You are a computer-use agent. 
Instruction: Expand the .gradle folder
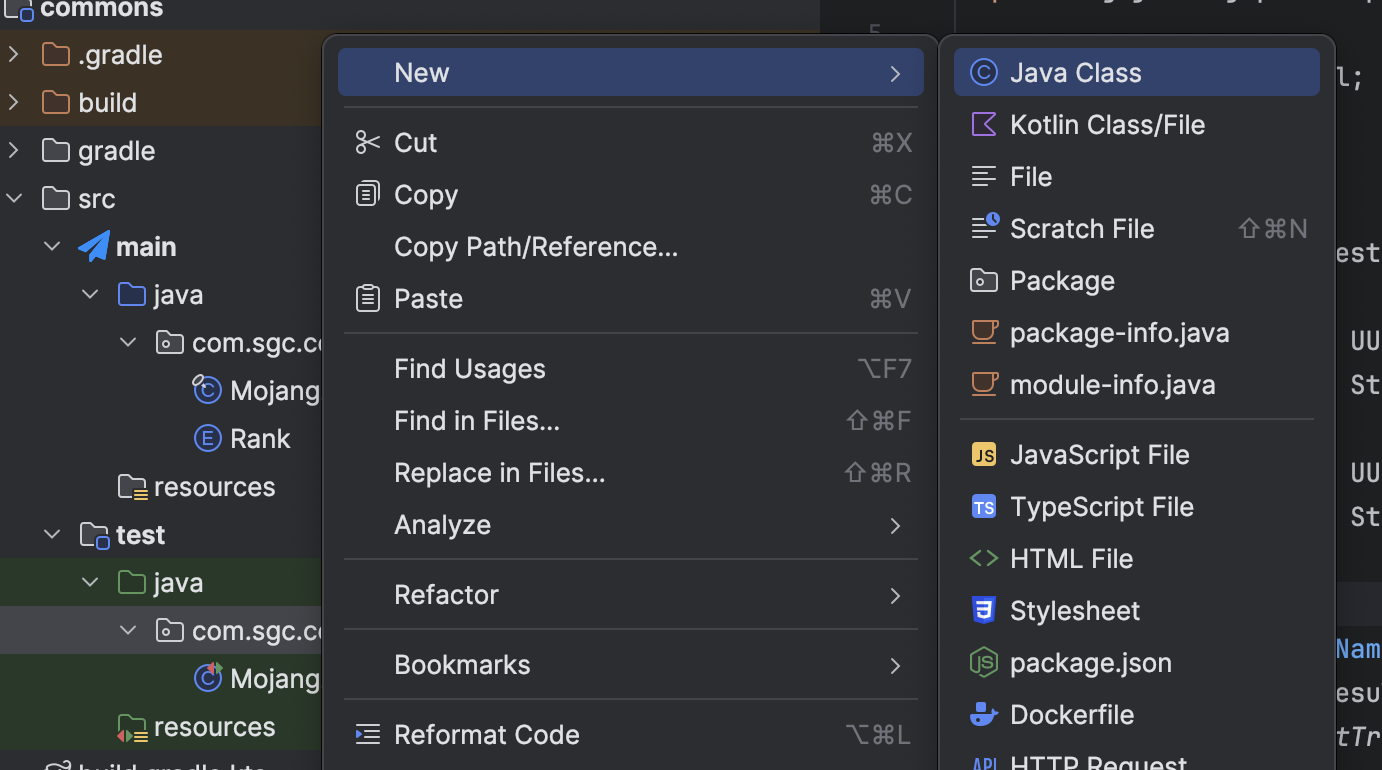pyautogui.click(x=15, y=55)
